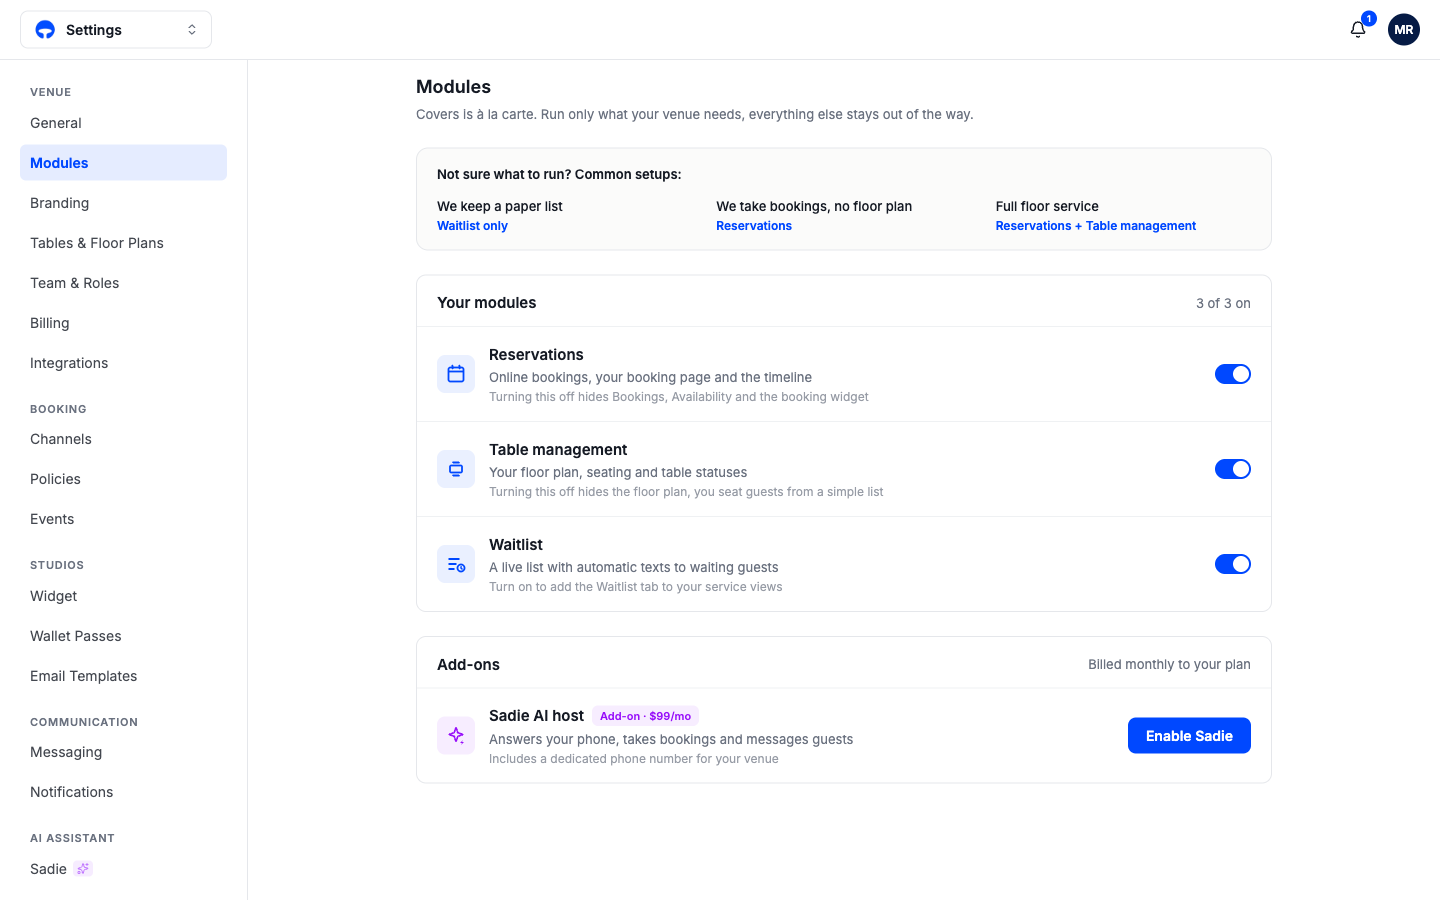Expand the Settings section switcher dropdown

click(116, 30)
